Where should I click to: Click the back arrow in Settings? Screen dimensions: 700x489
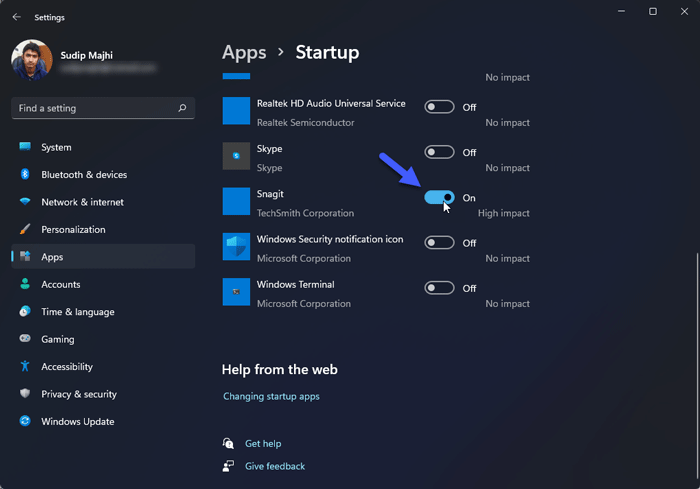click(17, 17)
